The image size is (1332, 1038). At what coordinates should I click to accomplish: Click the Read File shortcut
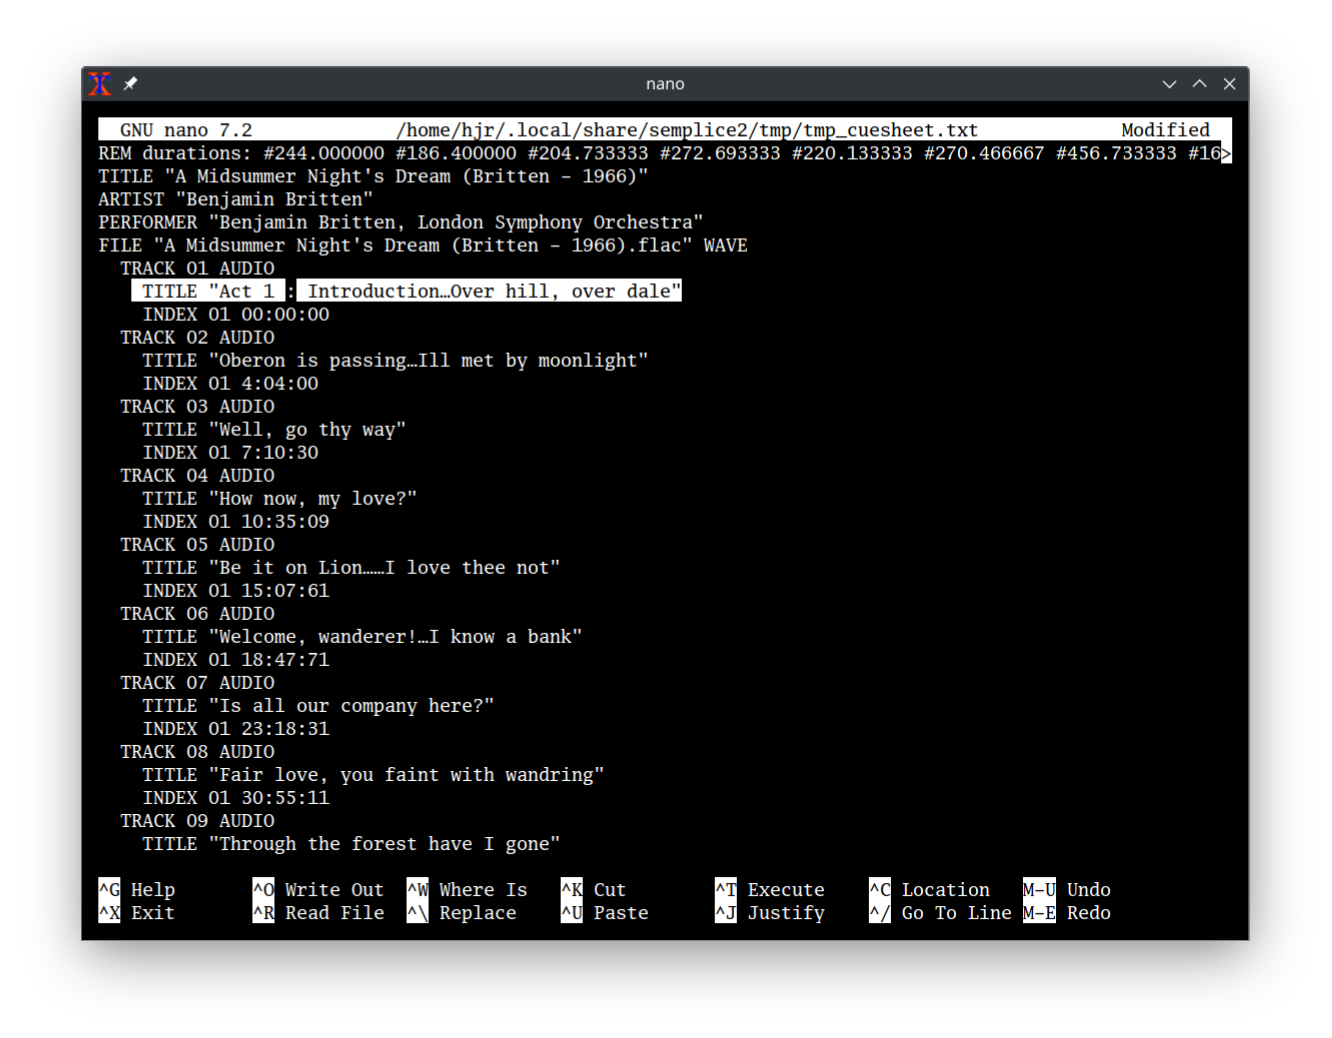coord(334,912)
